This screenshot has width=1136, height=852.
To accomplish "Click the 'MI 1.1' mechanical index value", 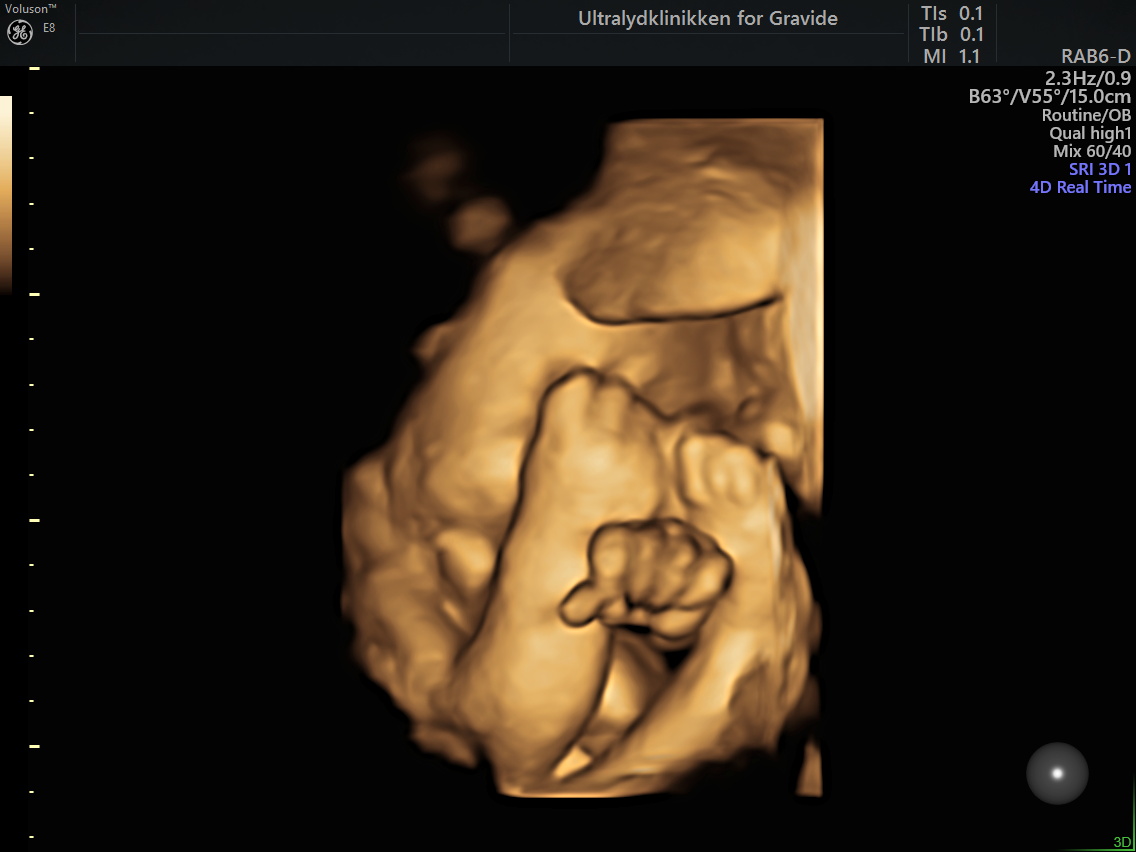I will pos(951,56).
